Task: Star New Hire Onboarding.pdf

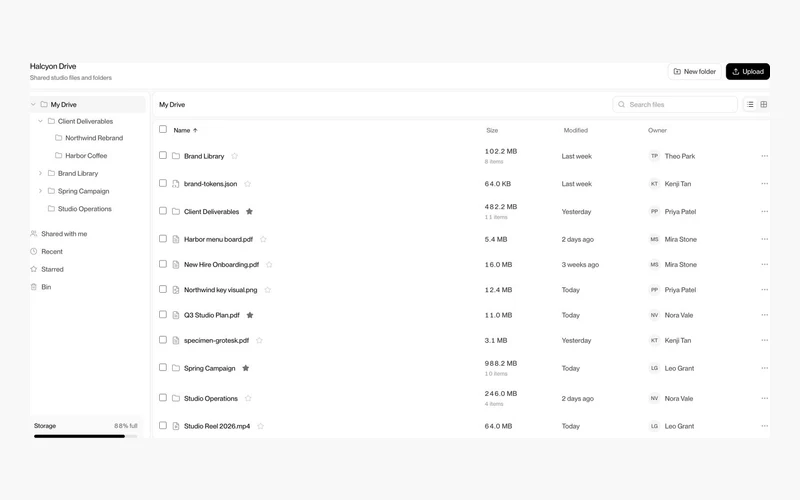Action: (x=269, y=264)
